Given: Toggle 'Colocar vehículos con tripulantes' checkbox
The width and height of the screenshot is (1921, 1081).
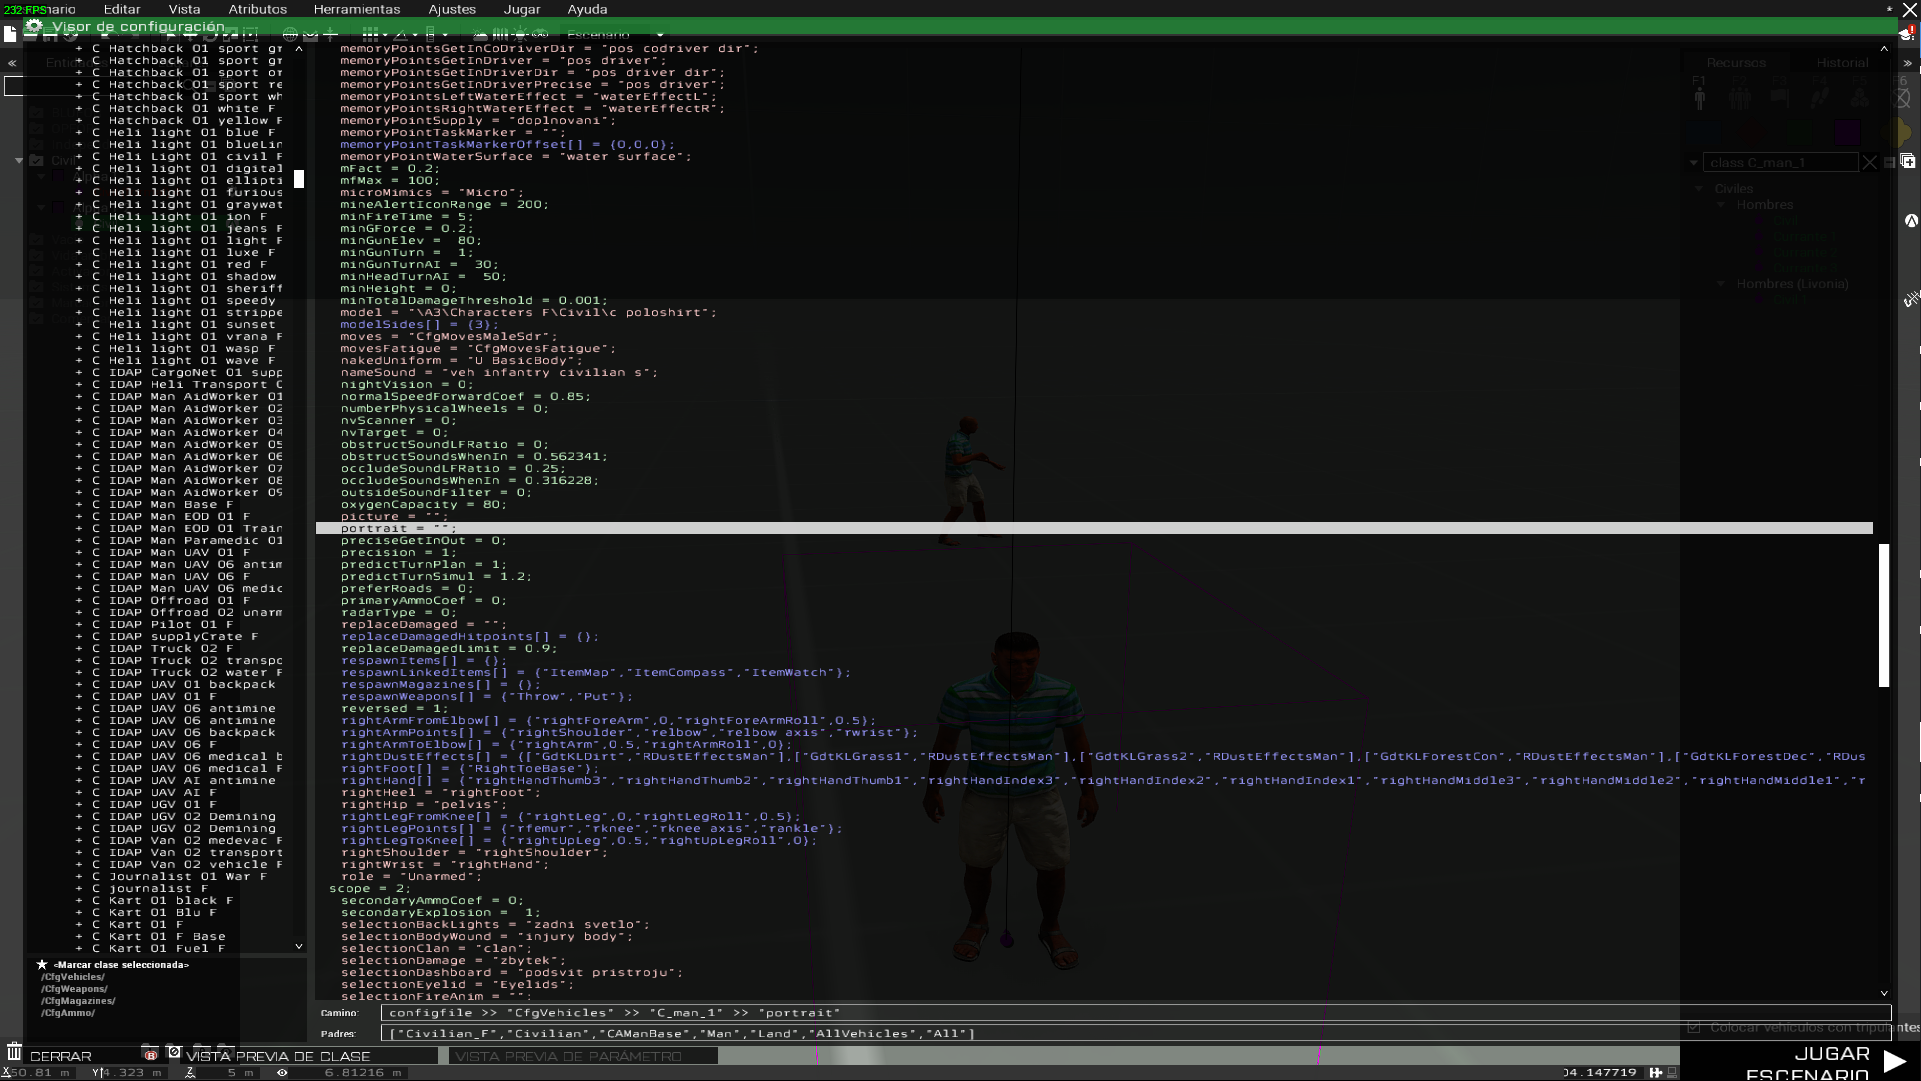Looking at the screenshot, I should pyautogui.click(x=1694, y=1027).
